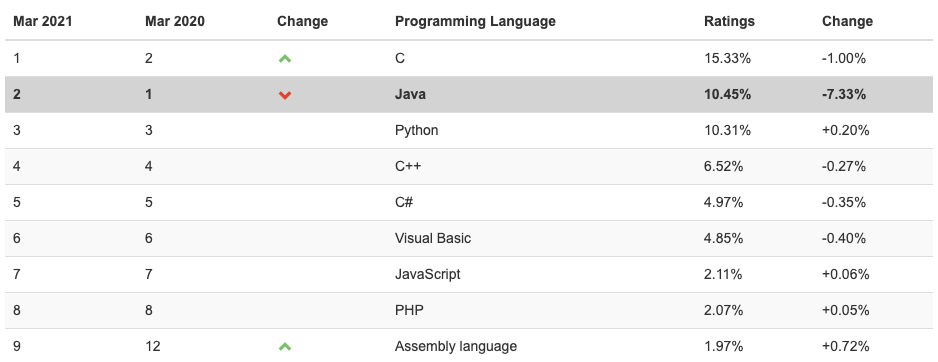Select the '+0.06%' change value
The width and height of the screenshot is (938, 362).
[846, 274]
